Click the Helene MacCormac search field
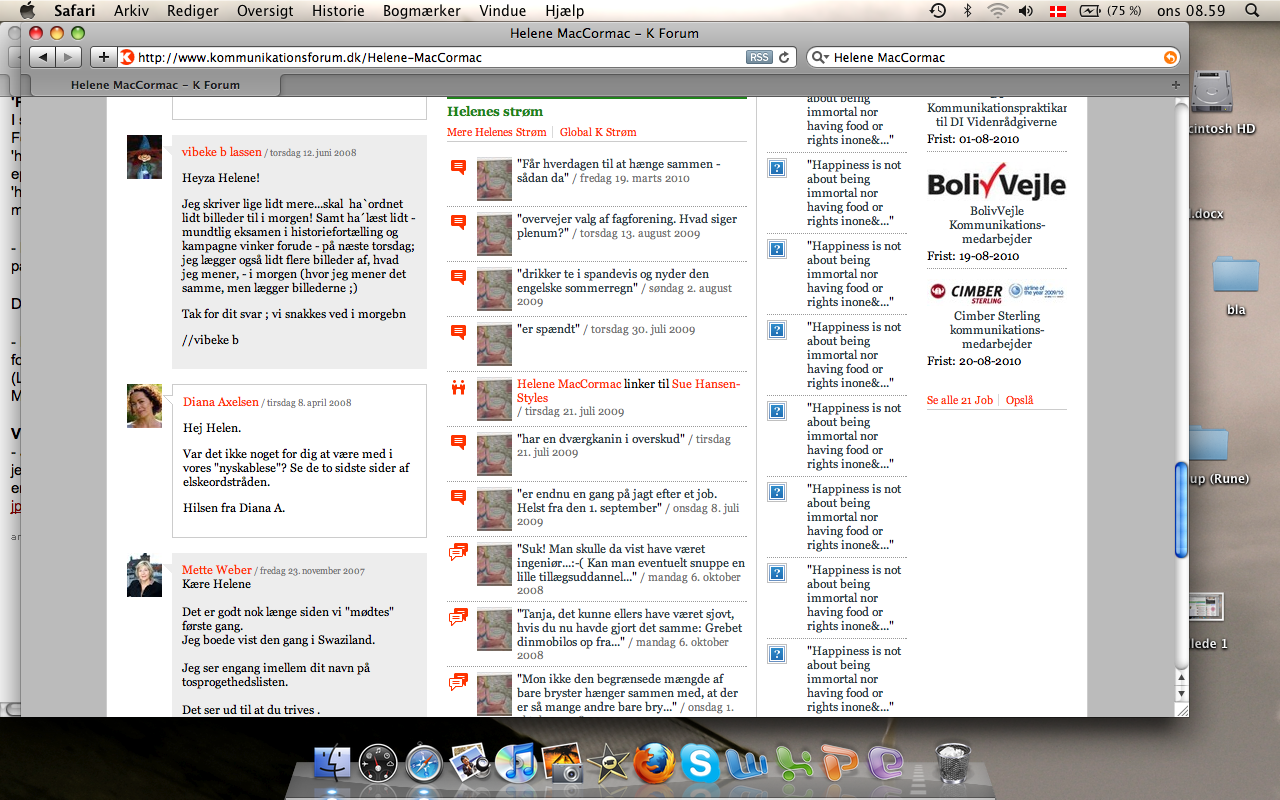 (995, 57)
